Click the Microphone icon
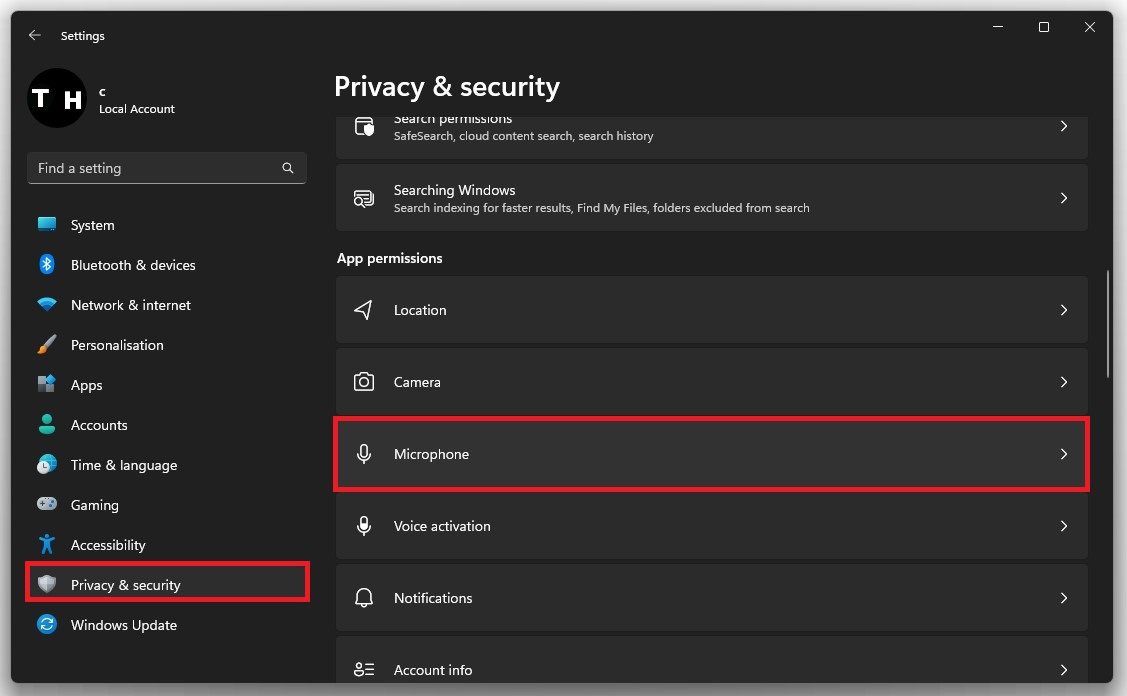The image size is (1127, 696). (x=364, y=454)
